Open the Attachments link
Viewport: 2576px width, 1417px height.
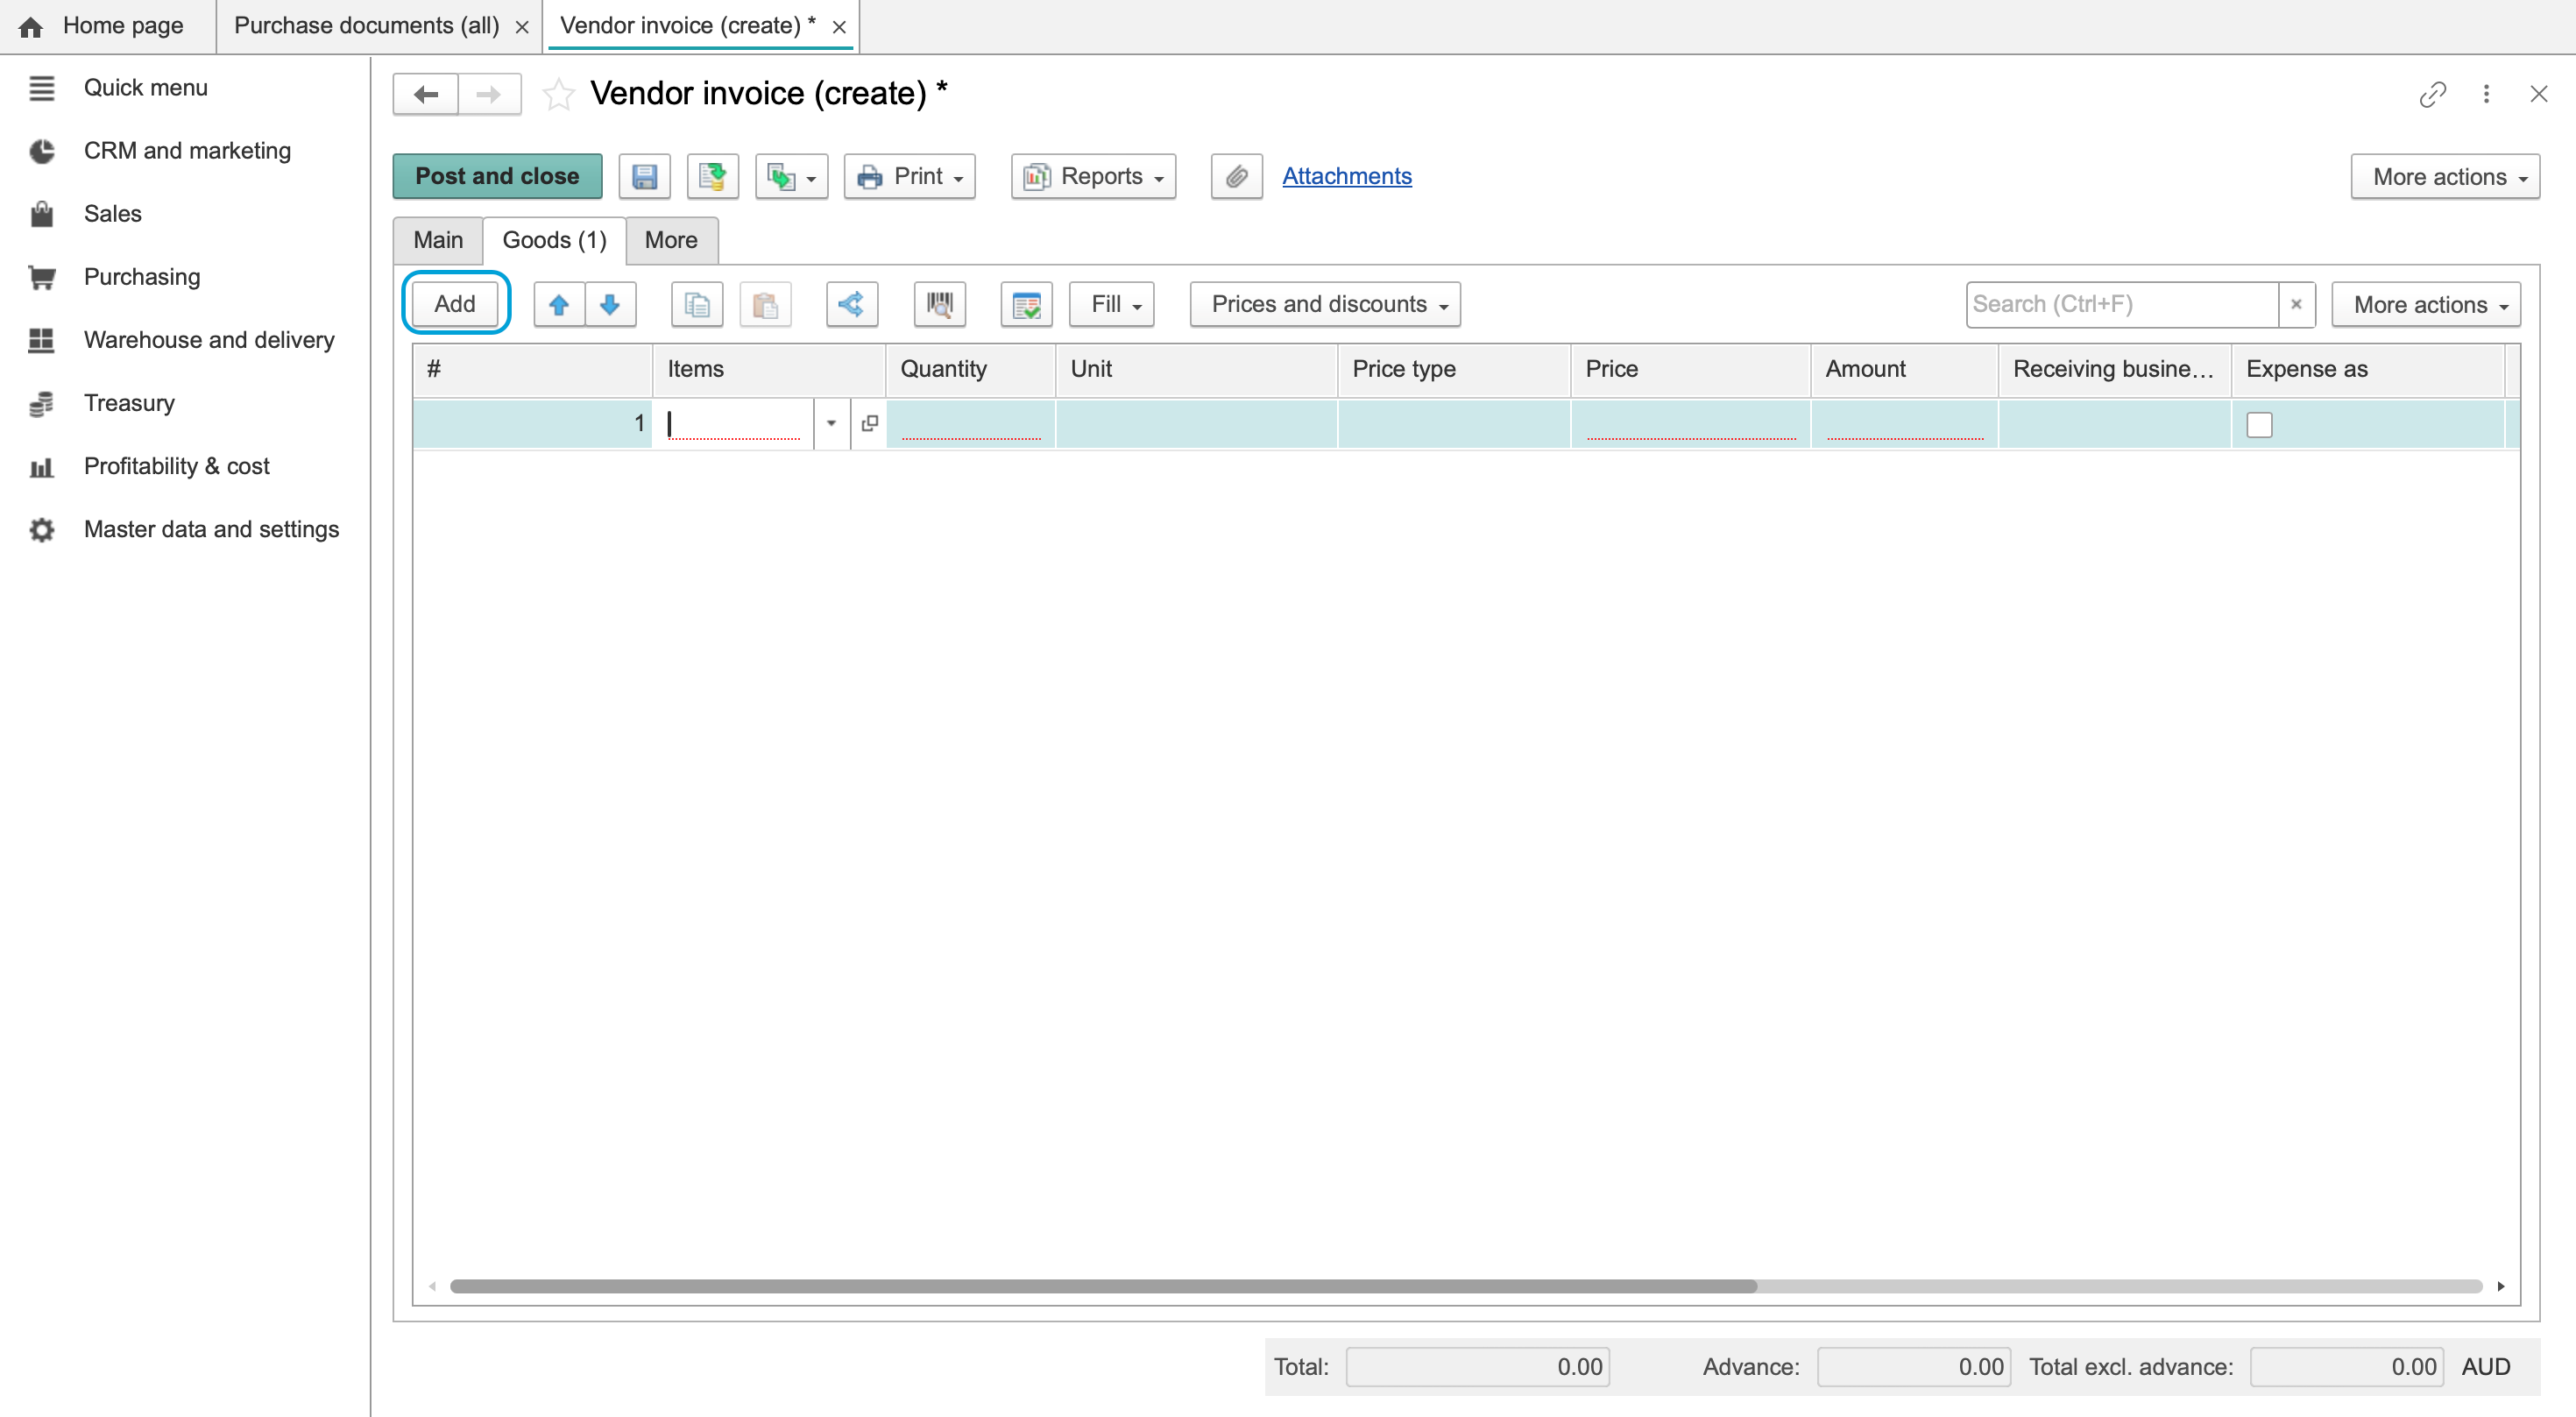[x=1347, y=176]
